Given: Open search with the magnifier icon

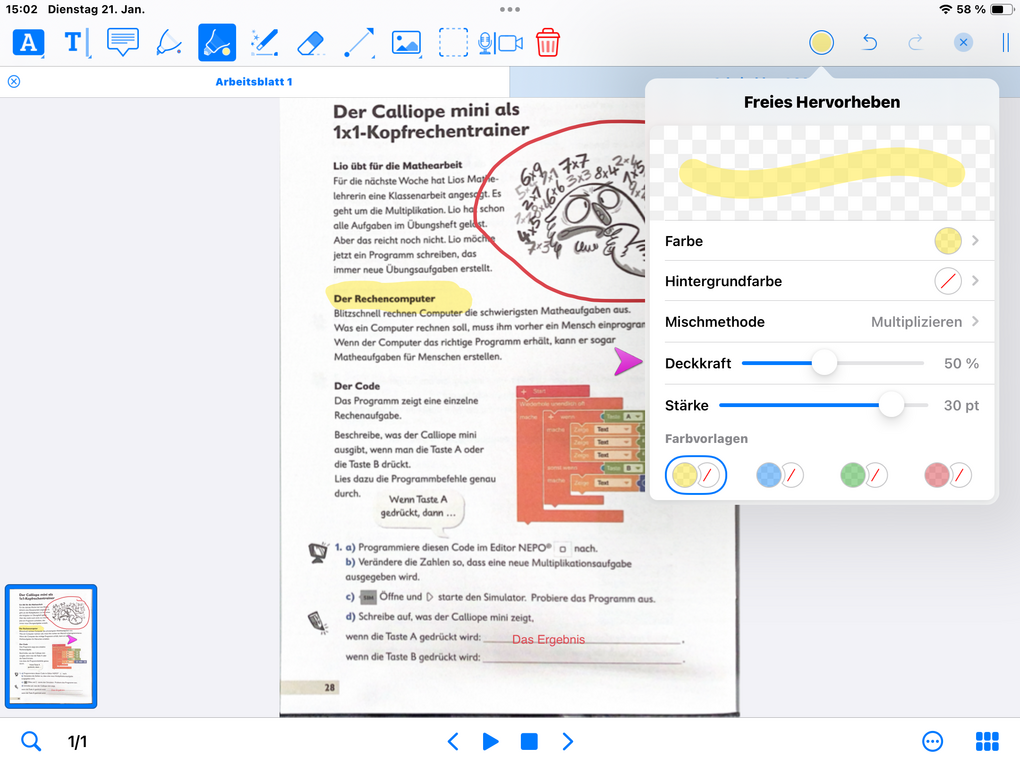Looking at the screenshot, I should click(x=31, y=741).
